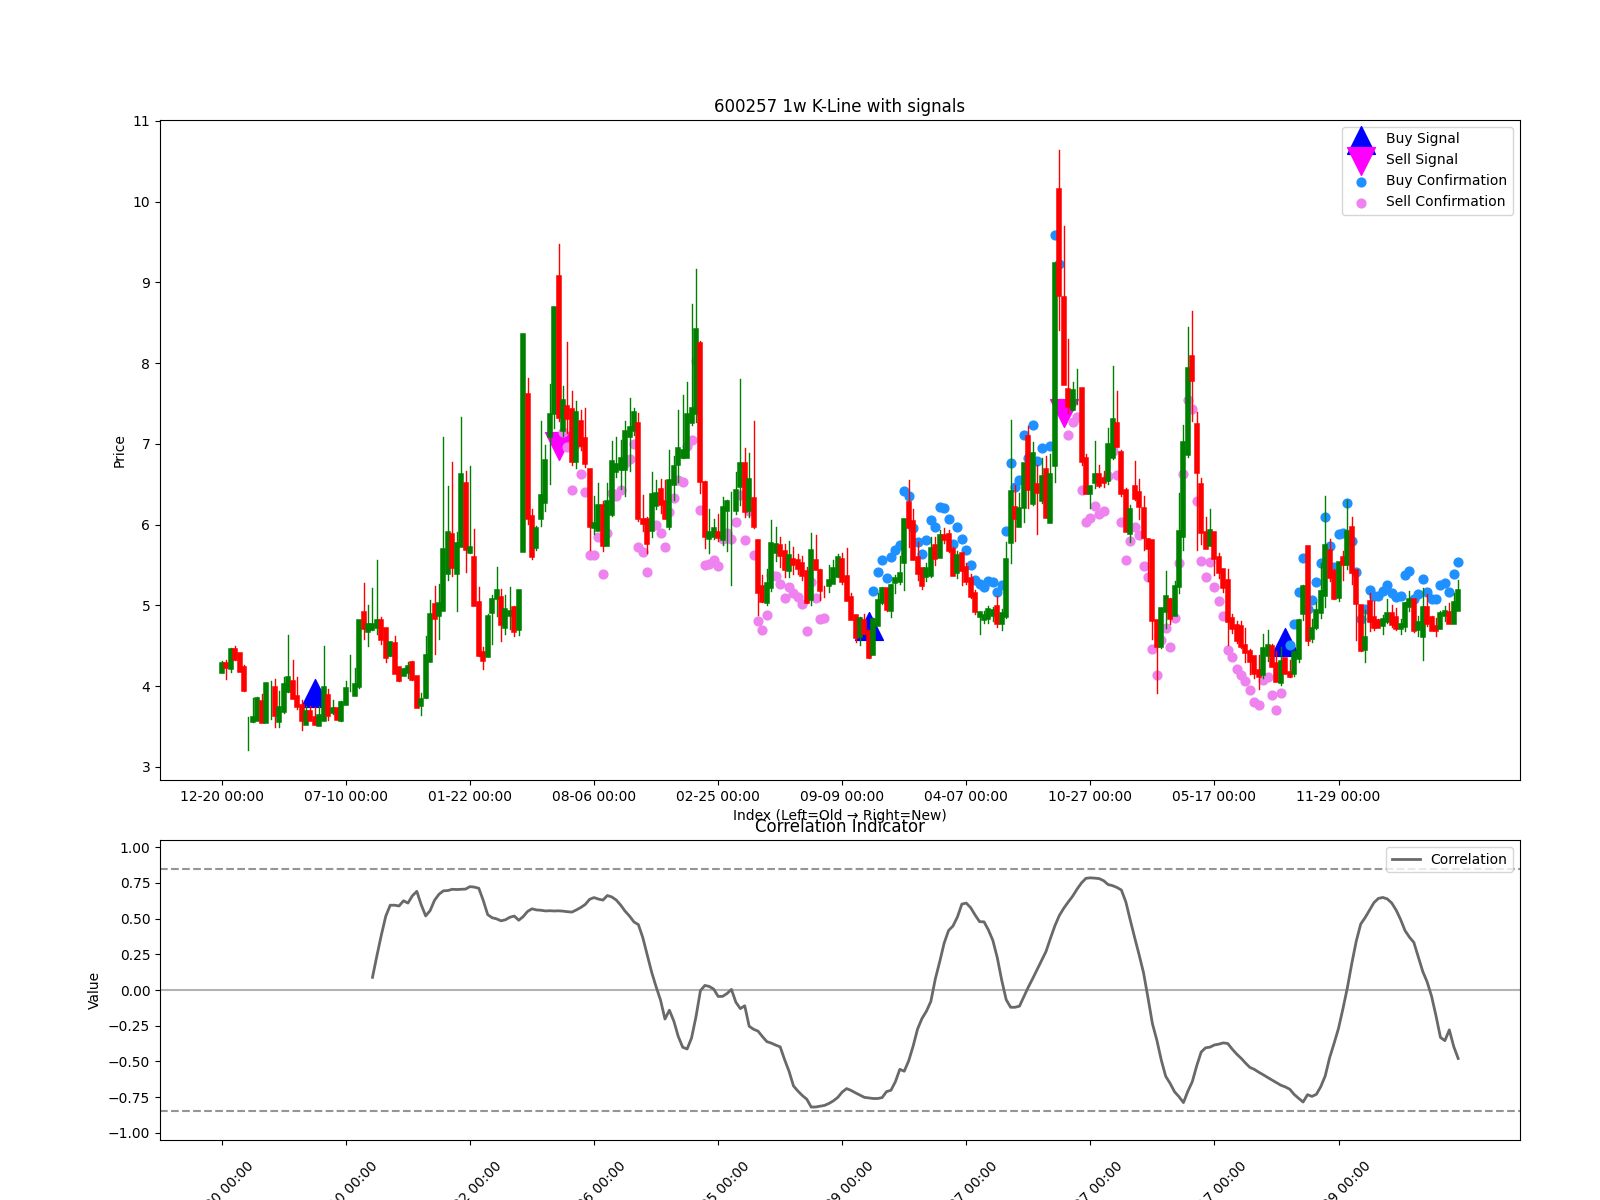1600x1200 pixels.
Task: Click the correlation axis tick '−1.00'
Action: (x=128, y=1134)
